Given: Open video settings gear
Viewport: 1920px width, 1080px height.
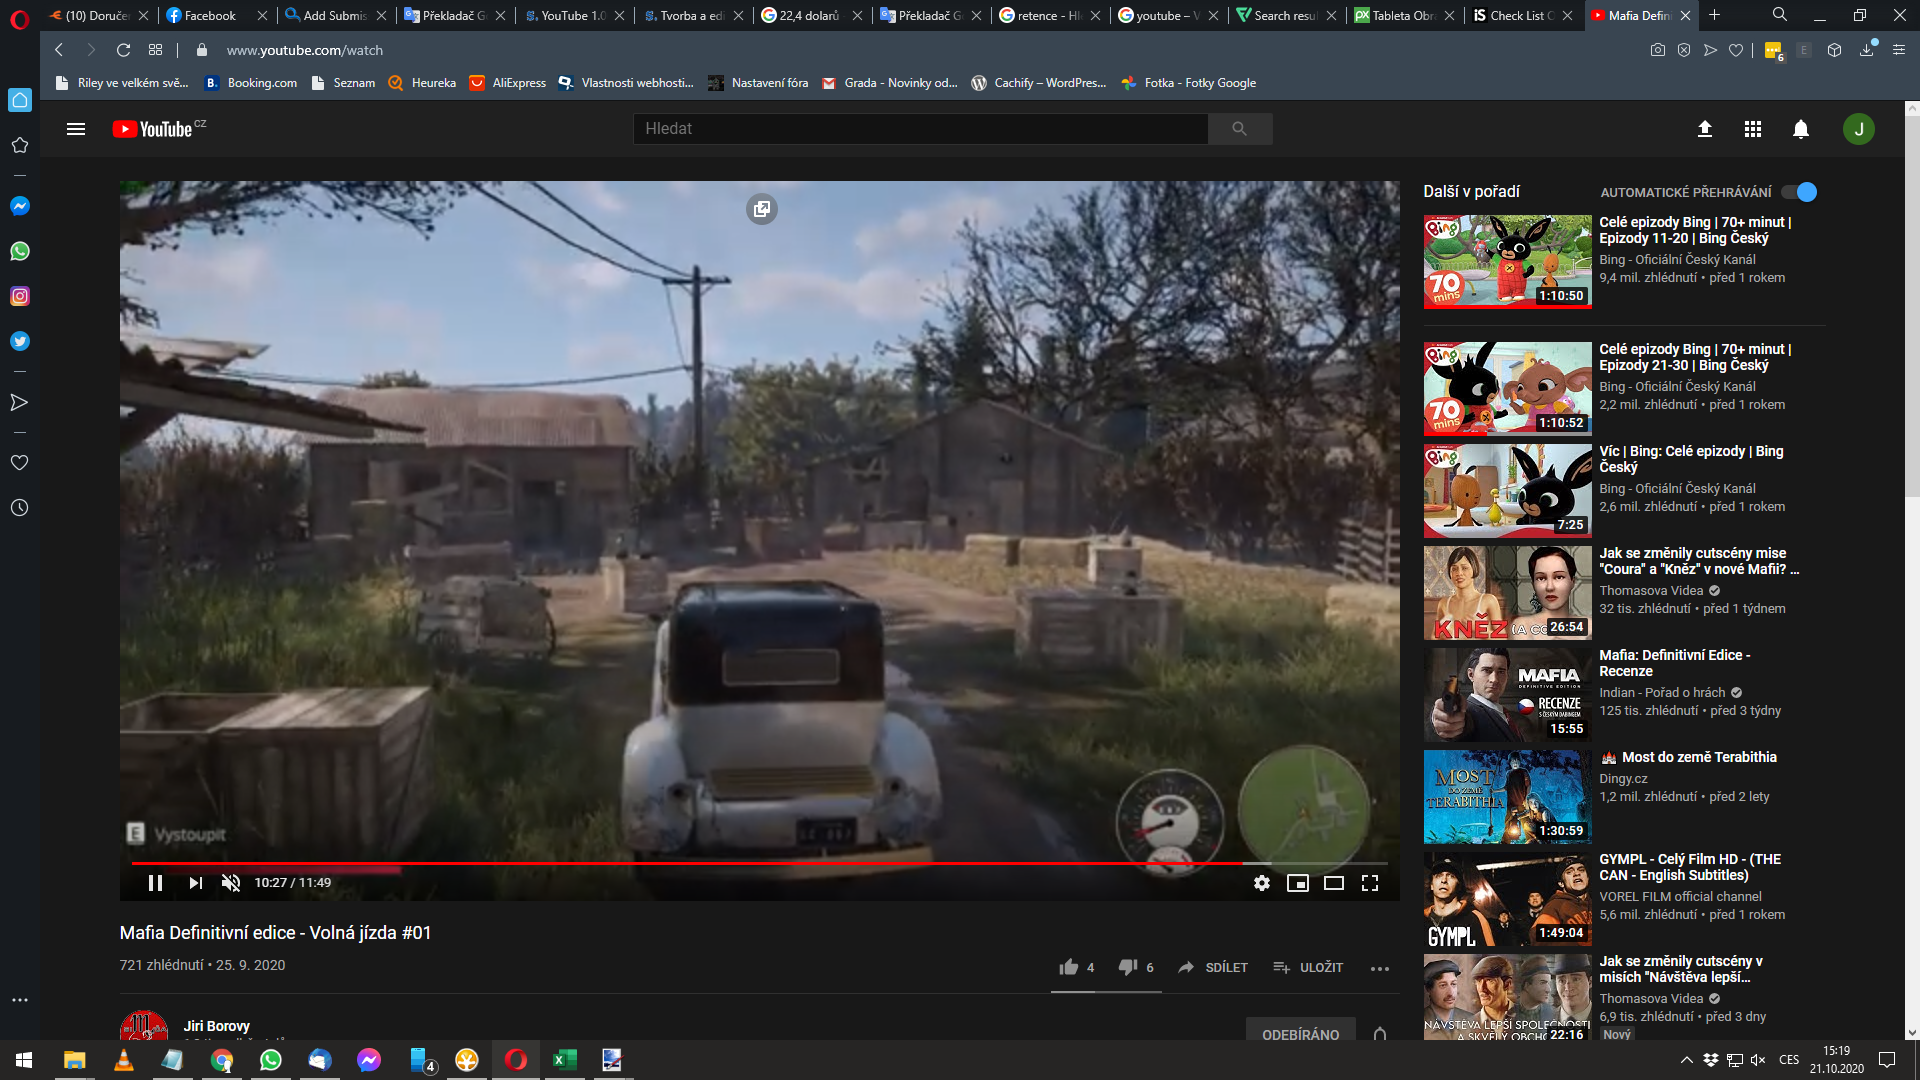Looking at the screenshot, I should tap(1262, 883).
